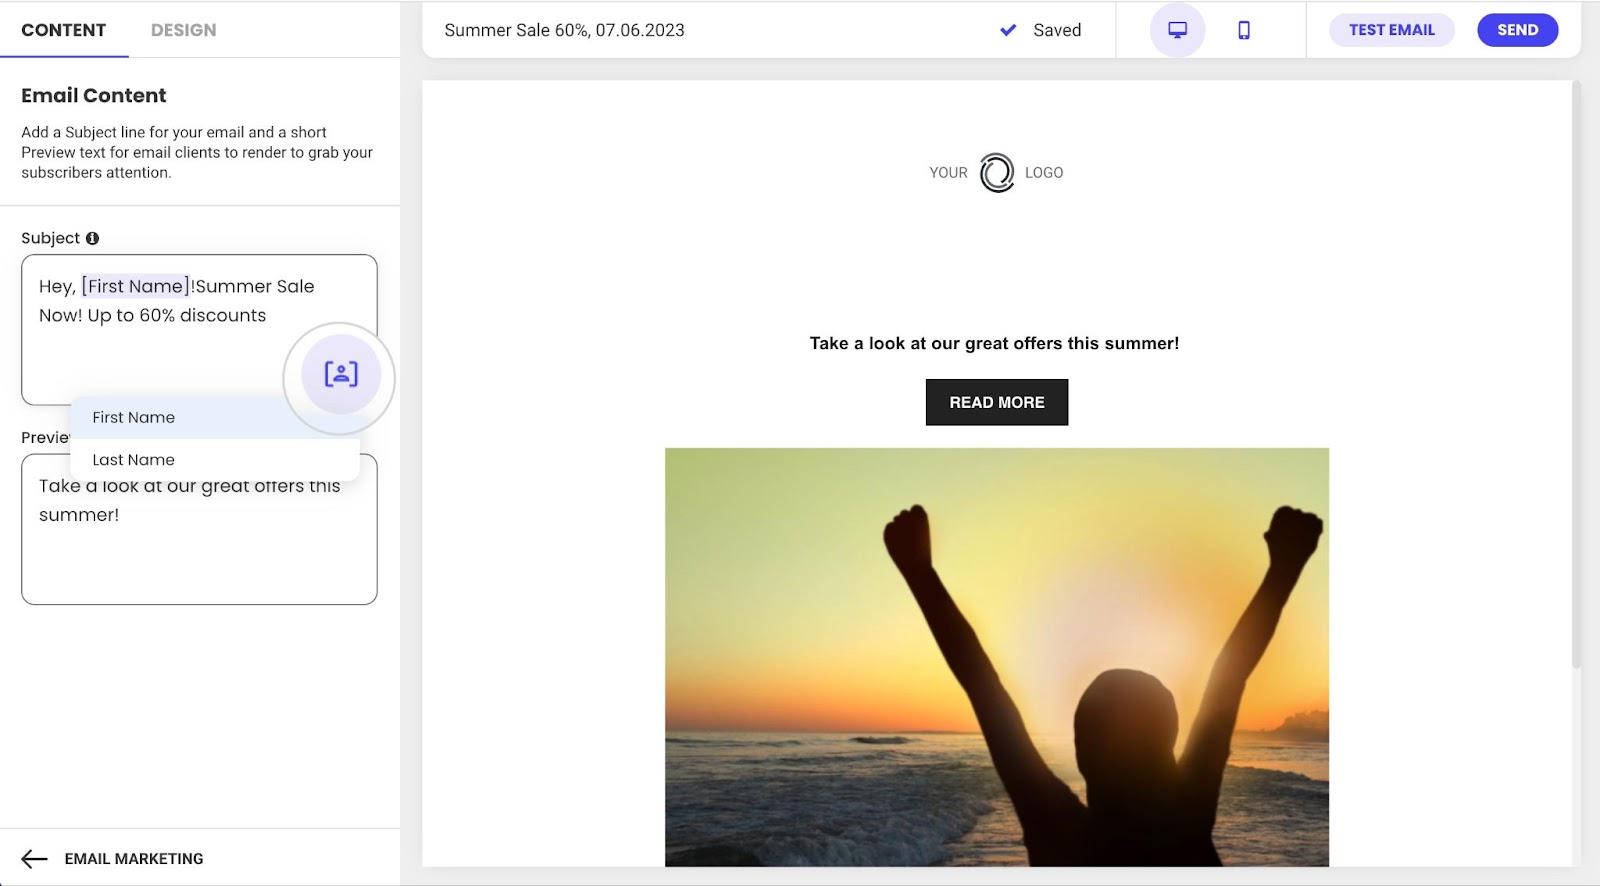Click the email name Summer Sale 60%, 07.06.2023
The image size is (1600, 886).
565,30
